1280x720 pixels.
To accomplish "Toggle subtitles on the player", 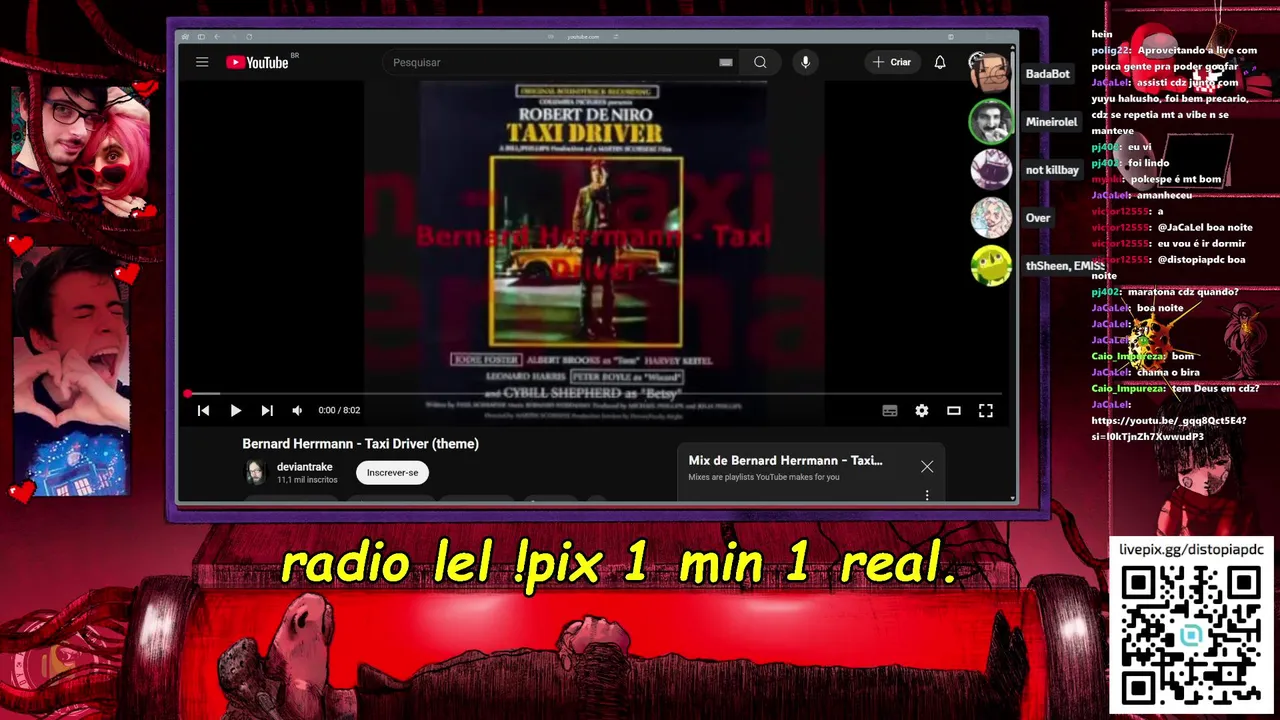I will 890,410.
